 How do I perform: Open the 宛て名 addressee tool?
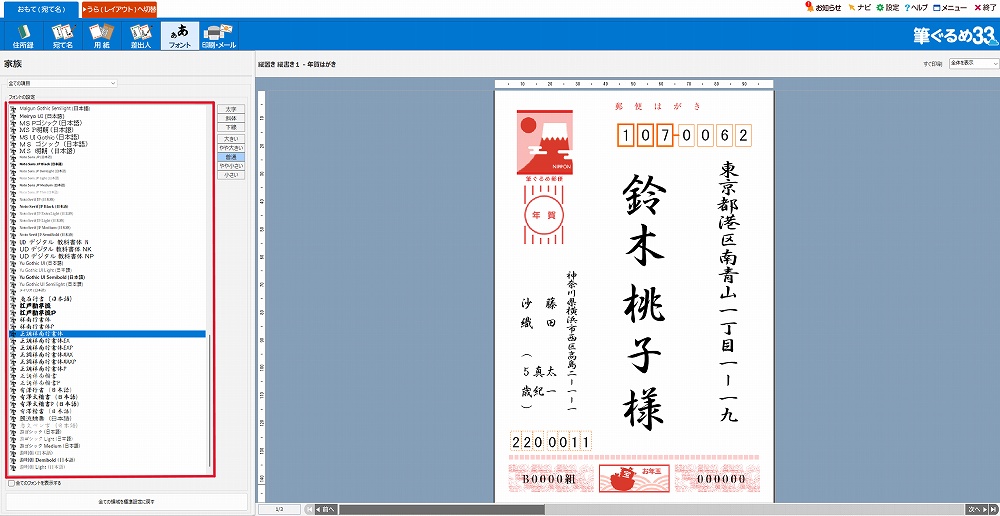pos(62,36)
